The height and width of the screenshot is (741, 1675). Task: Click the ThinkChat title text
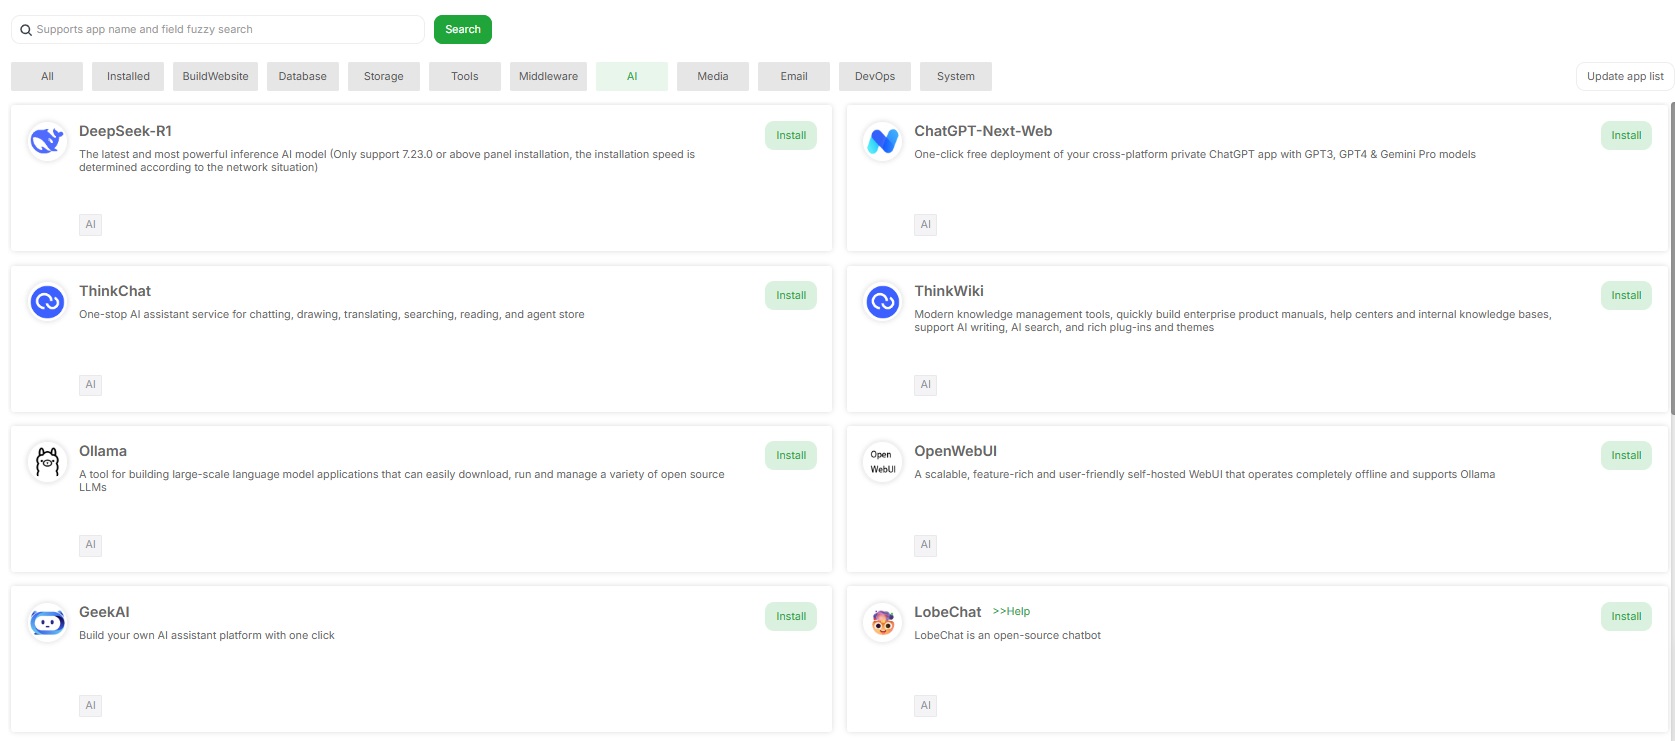click(115, 291)
